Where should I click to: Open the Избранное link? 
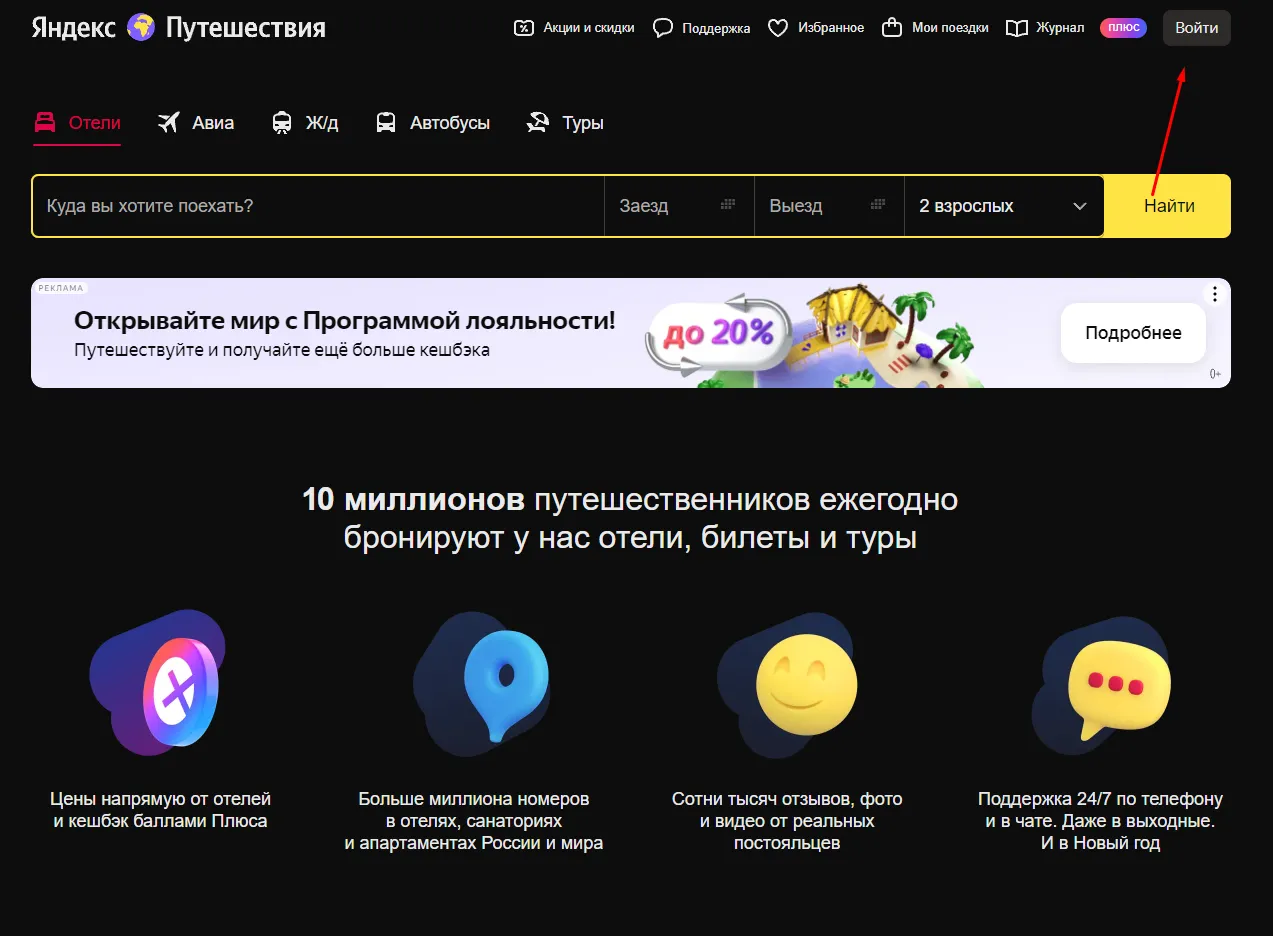[x=816, y=28]
